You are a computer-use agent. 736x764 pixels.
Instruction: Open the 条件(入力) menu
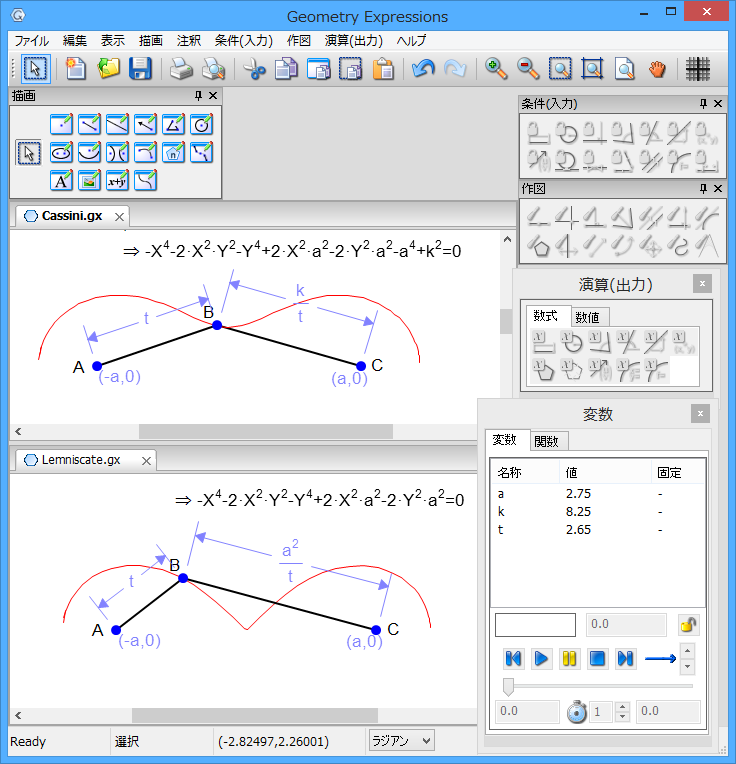tap(243, 41)
